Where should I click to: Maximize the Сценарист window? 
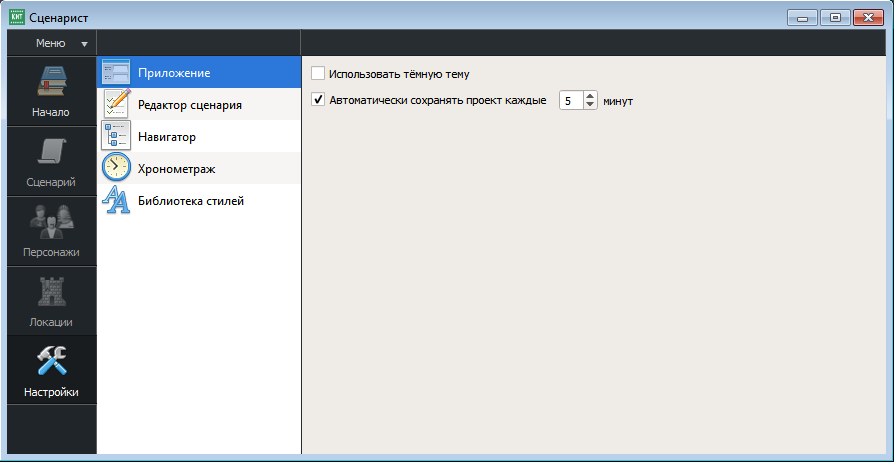click(835, 18)
